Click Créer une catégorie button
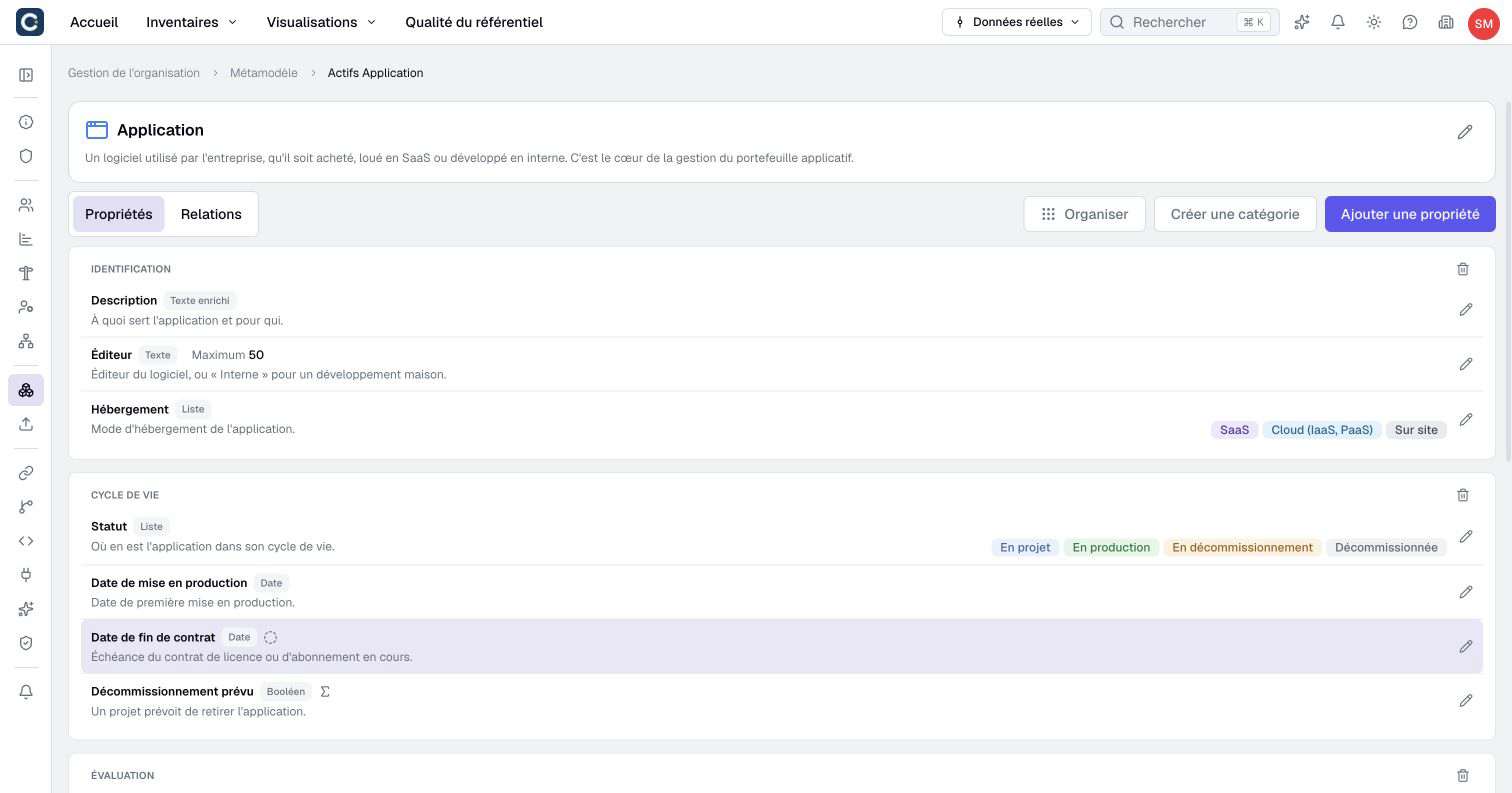The width and height of the screenshot is (1512, 793). (1235, 214)
